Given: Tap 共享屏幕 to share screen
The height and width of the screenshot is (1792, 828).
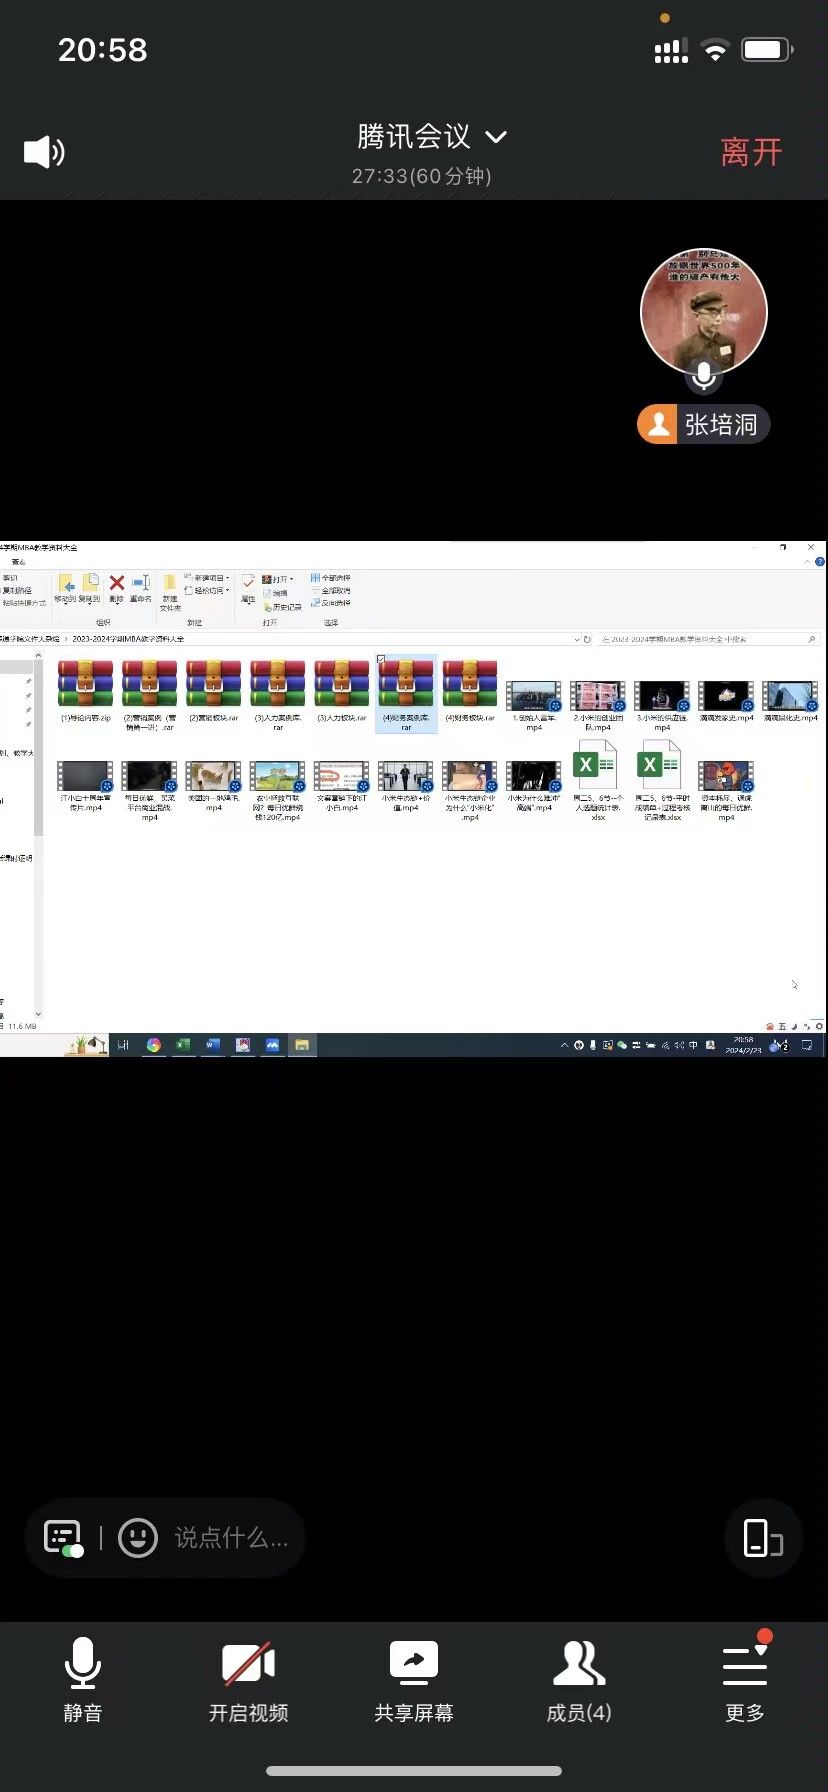Looking at the screenshot, I should click(x=414, y=1680).
